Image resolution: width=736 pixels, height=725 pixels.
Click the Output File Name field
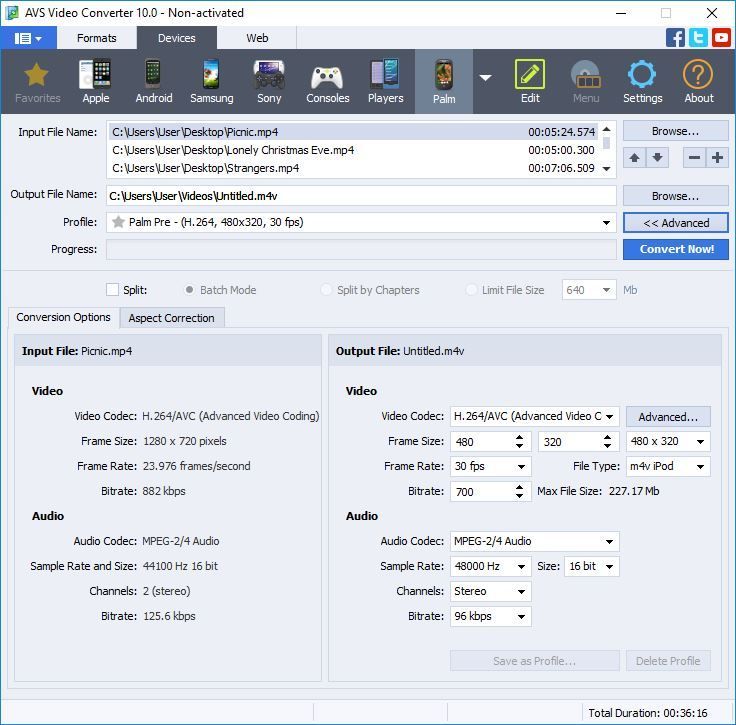point(361,196)
